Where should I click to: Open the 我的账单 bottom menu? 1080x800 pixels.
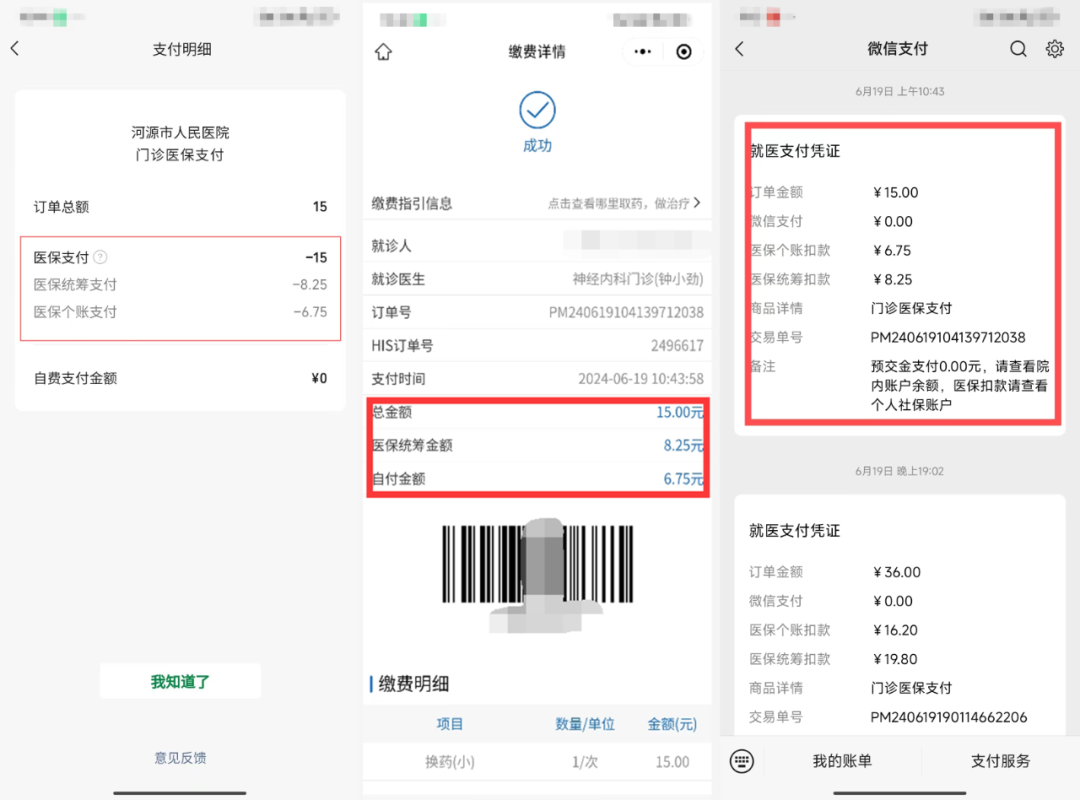(x=842, y=761)
